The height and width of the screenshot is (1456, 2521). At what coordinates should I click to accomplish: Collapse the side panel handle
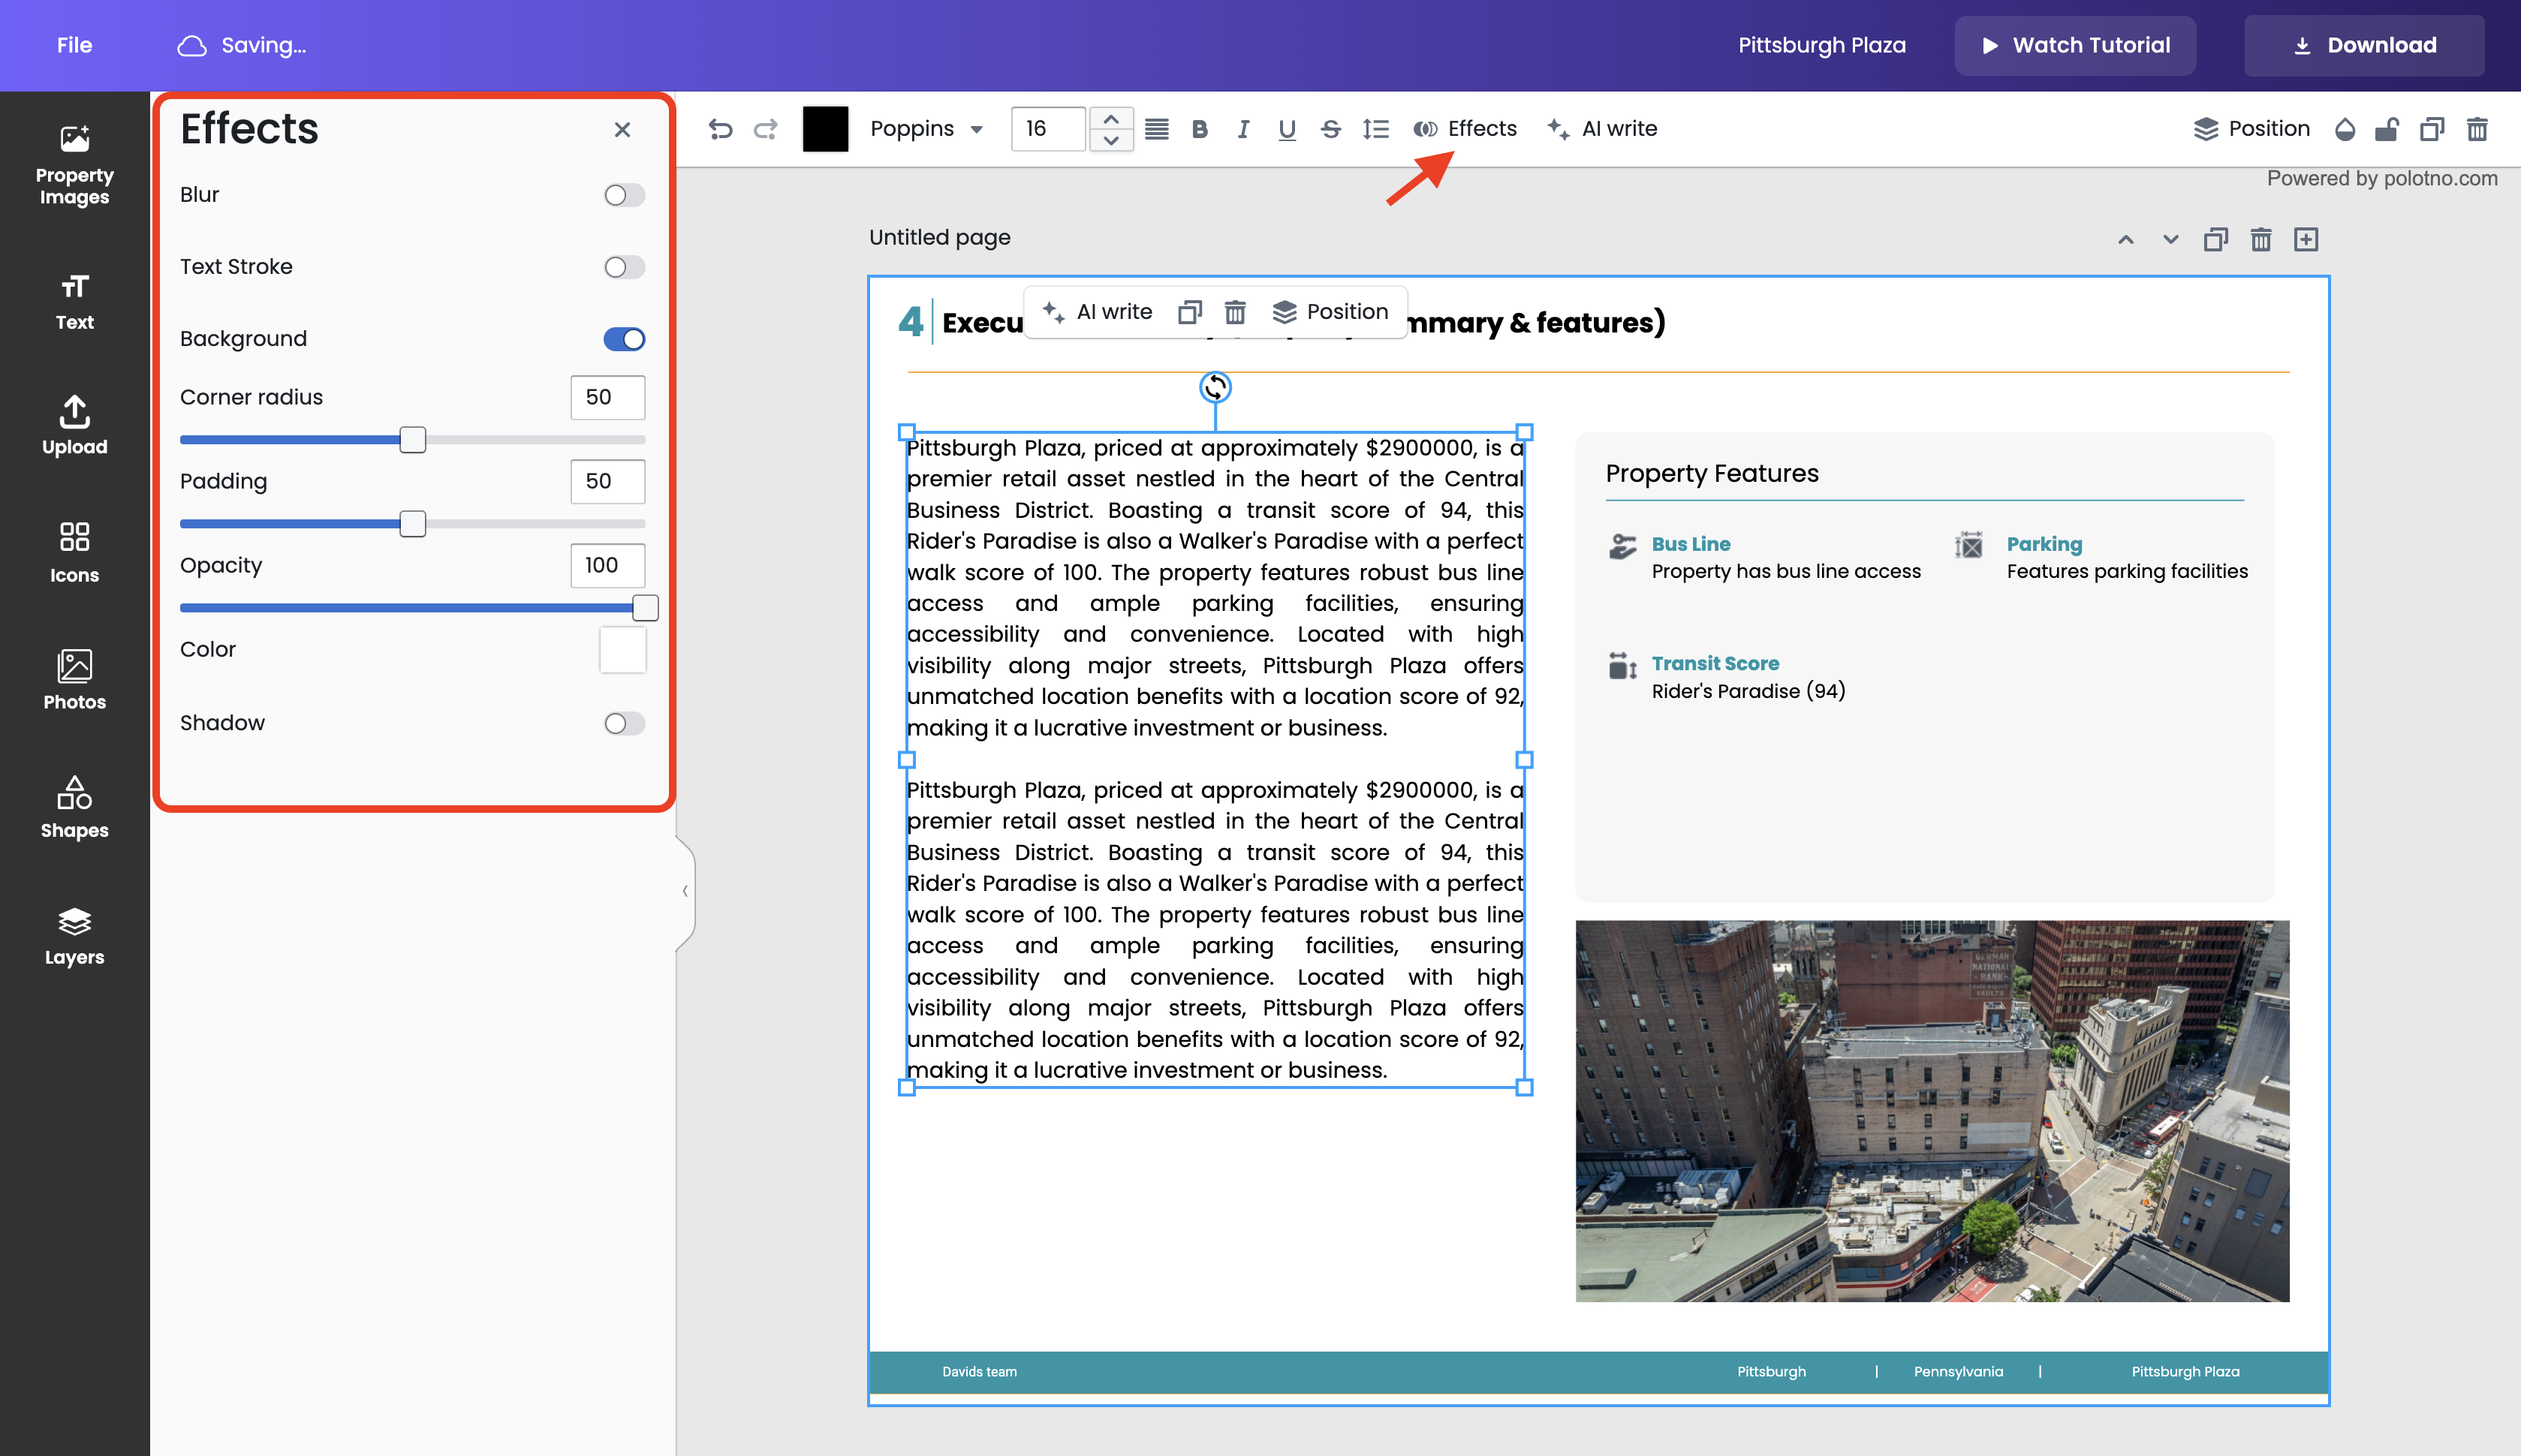tap(685, 891)
